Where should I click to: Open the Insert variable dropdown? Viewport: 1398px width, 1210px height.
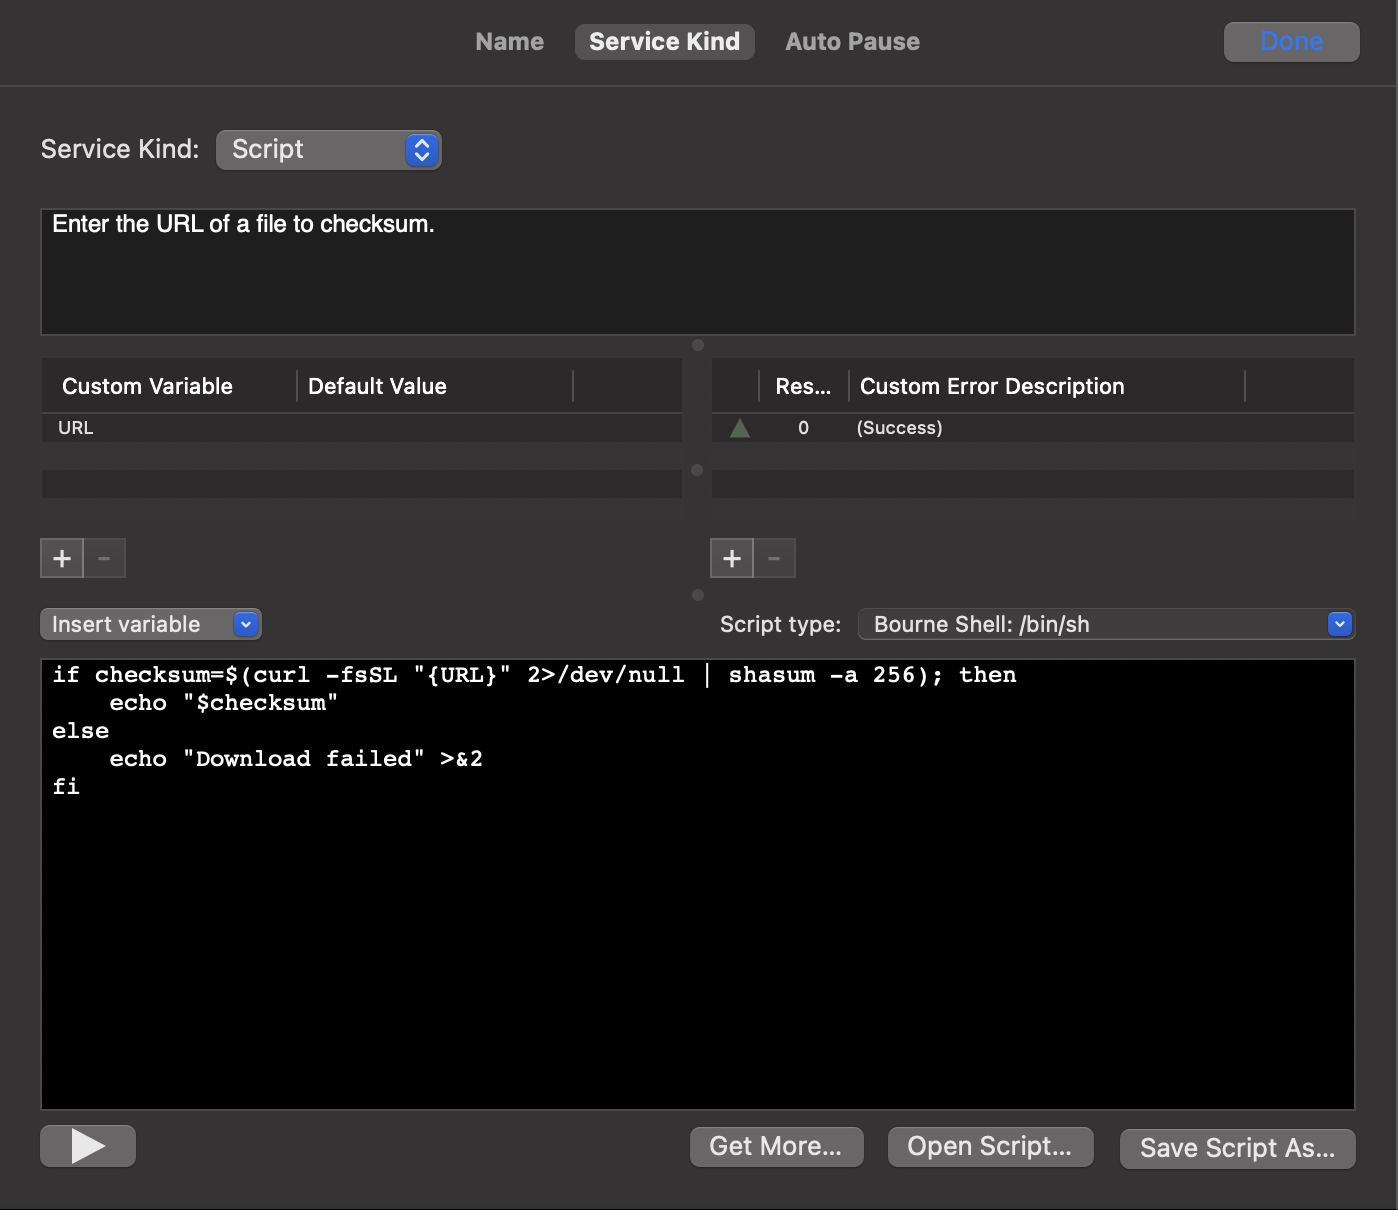point(151,624)
